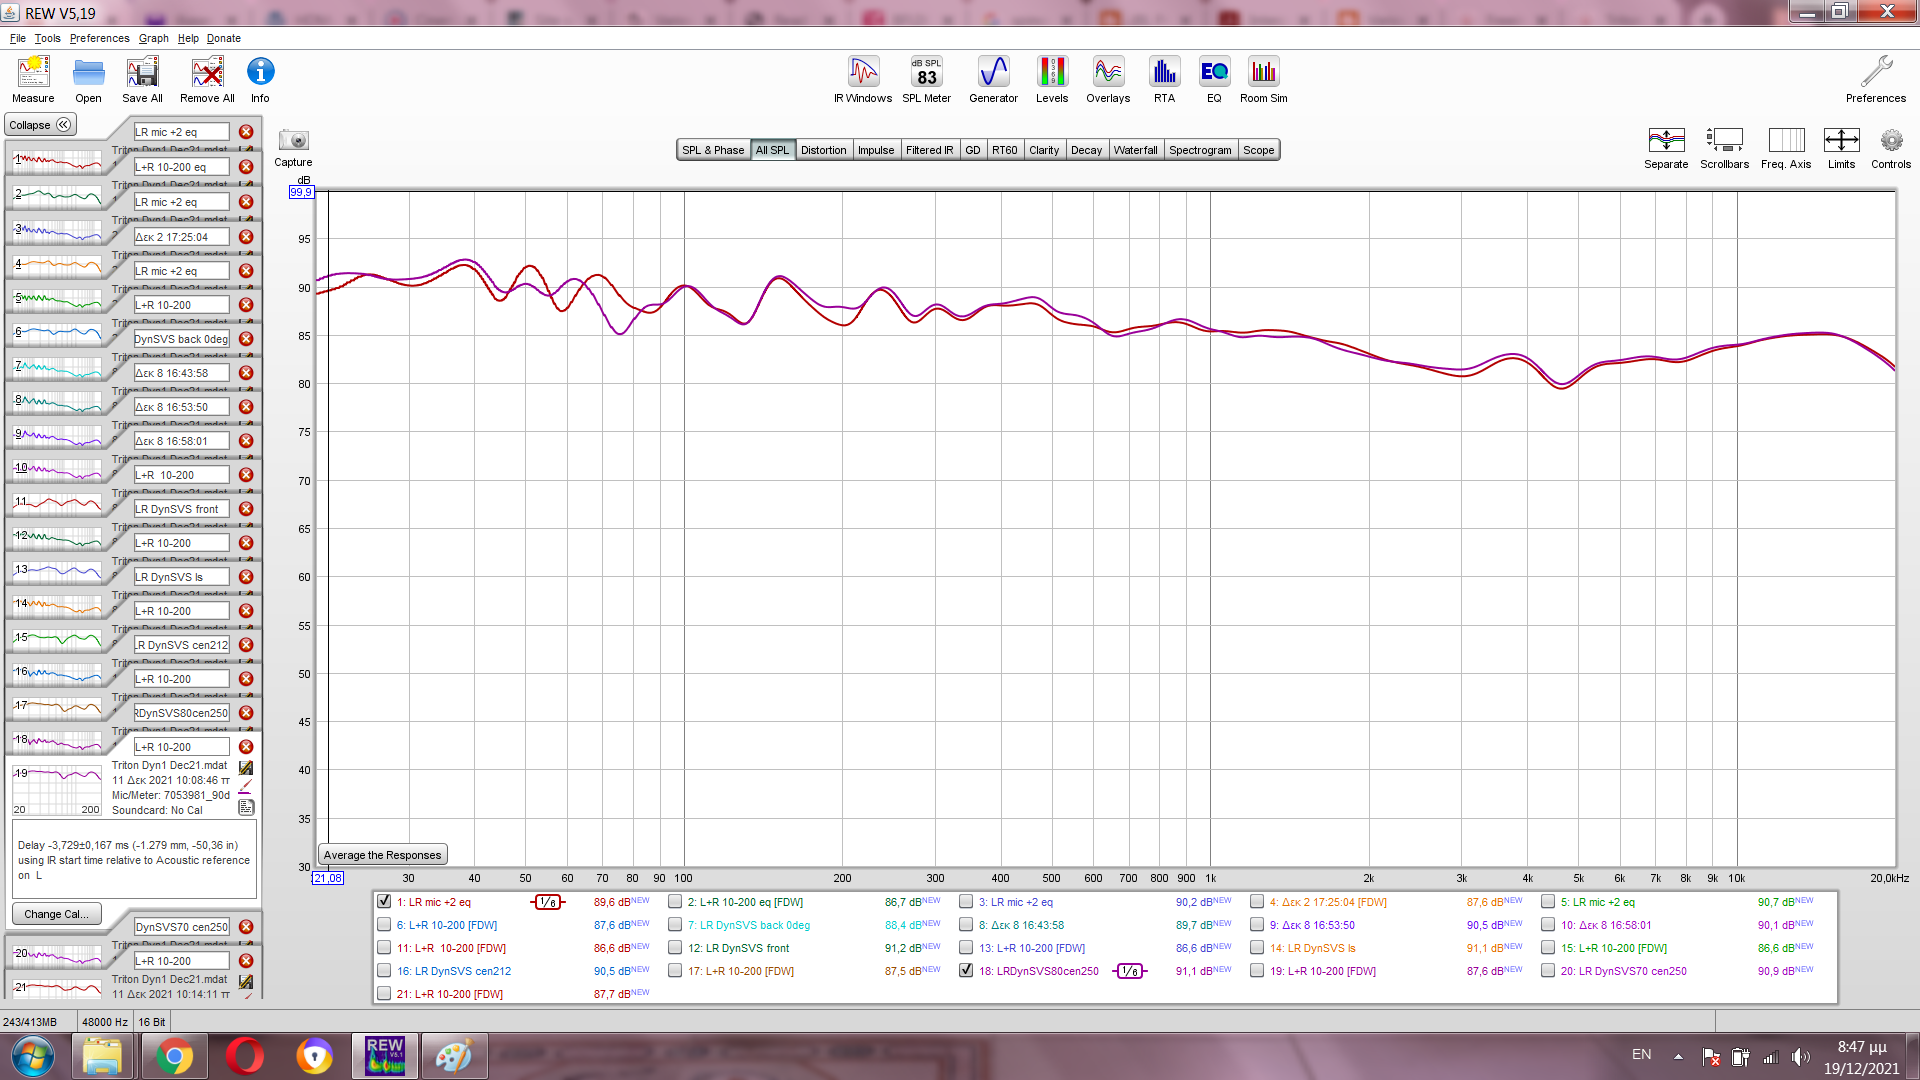Click the 99,9 dB axis limit field

click(301, 192)
